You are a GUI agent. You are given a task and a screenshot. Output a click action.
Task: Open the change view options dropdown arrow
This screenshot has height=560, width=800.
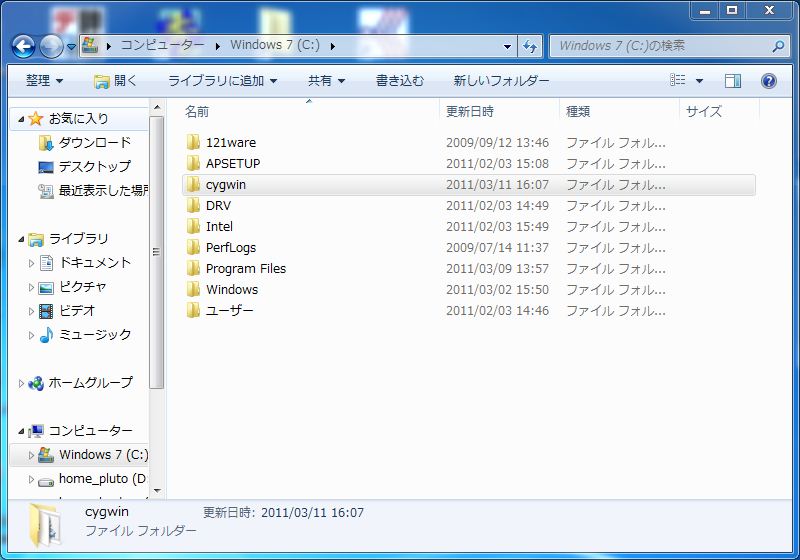(699, 81)
